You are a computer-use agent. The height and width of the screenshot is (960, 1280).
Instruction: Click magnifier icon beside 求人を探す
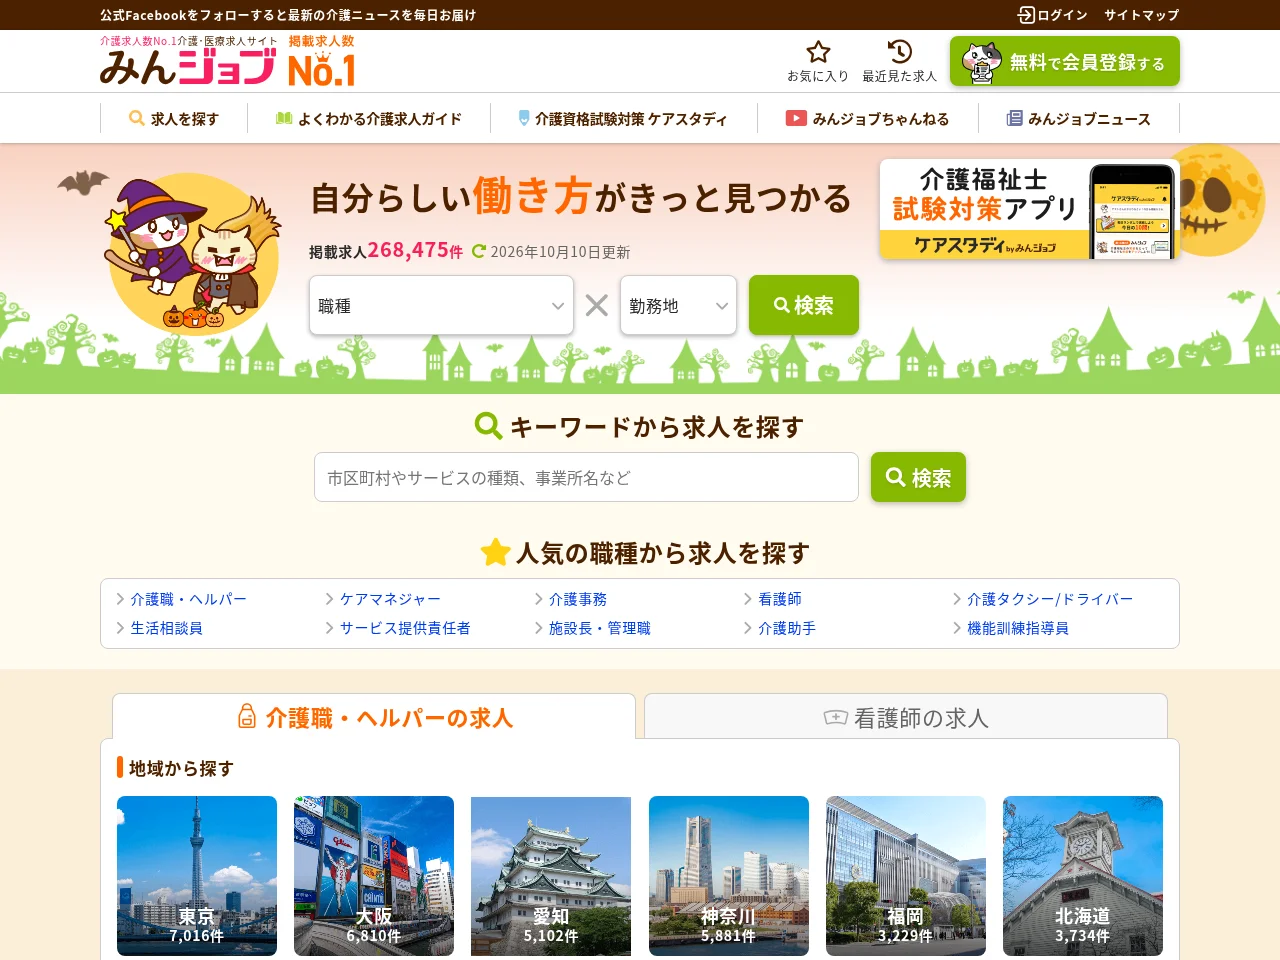click(137, 118)
